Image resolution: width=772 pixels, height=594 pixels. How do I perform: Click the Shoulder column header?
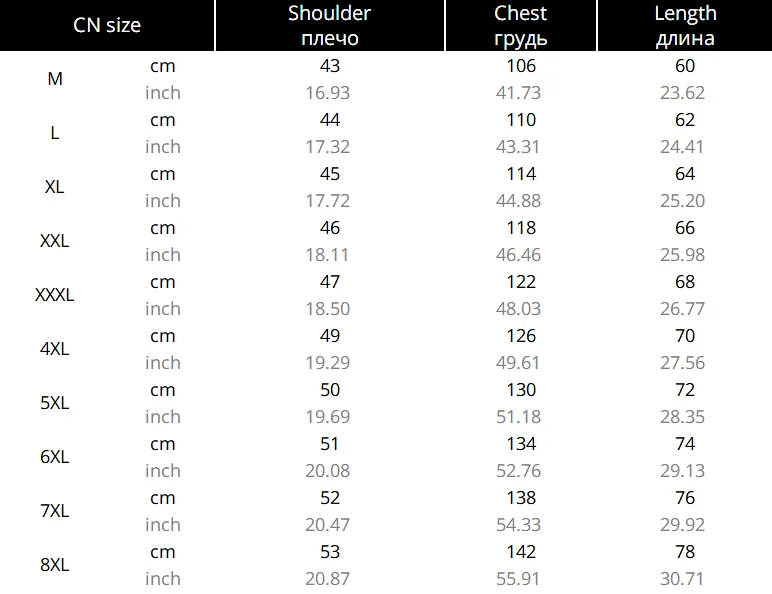pos(329,25)
